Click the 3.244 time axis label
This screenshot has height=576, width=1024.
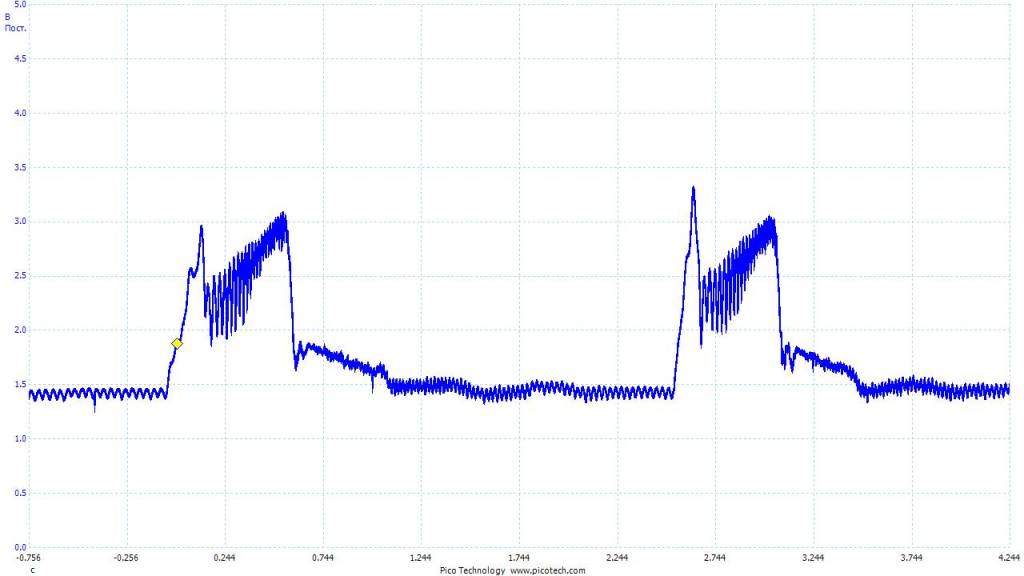813,559
